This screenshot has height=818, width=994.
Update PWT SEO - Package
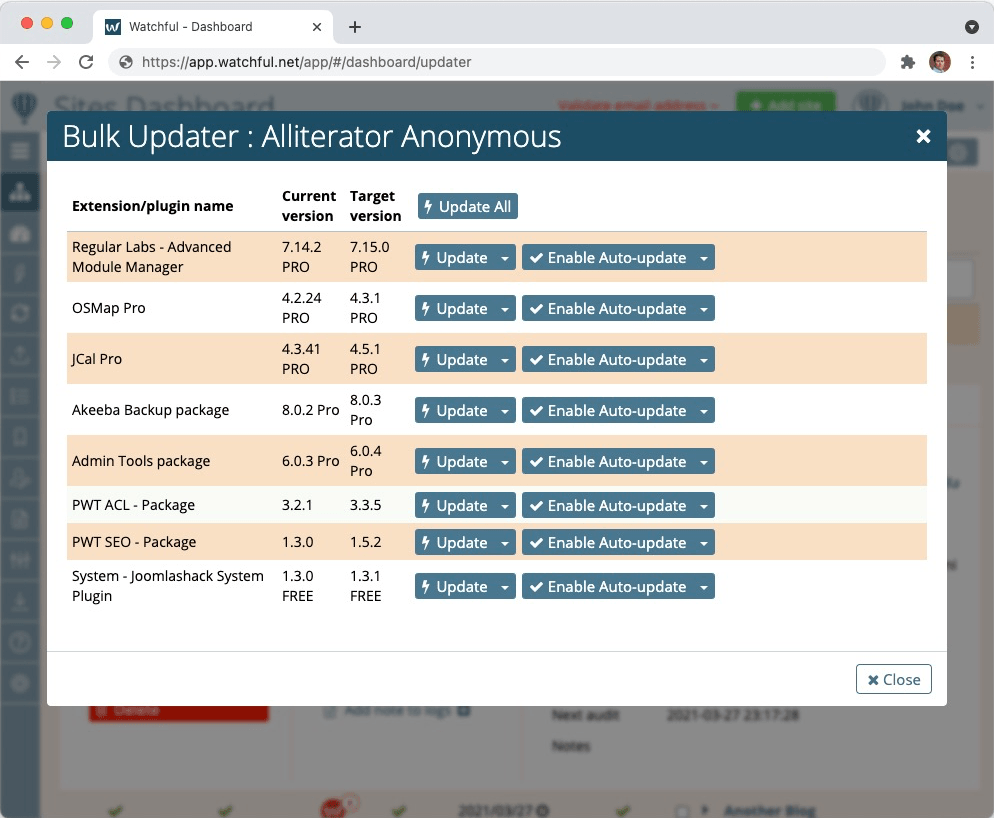point(455,542)
